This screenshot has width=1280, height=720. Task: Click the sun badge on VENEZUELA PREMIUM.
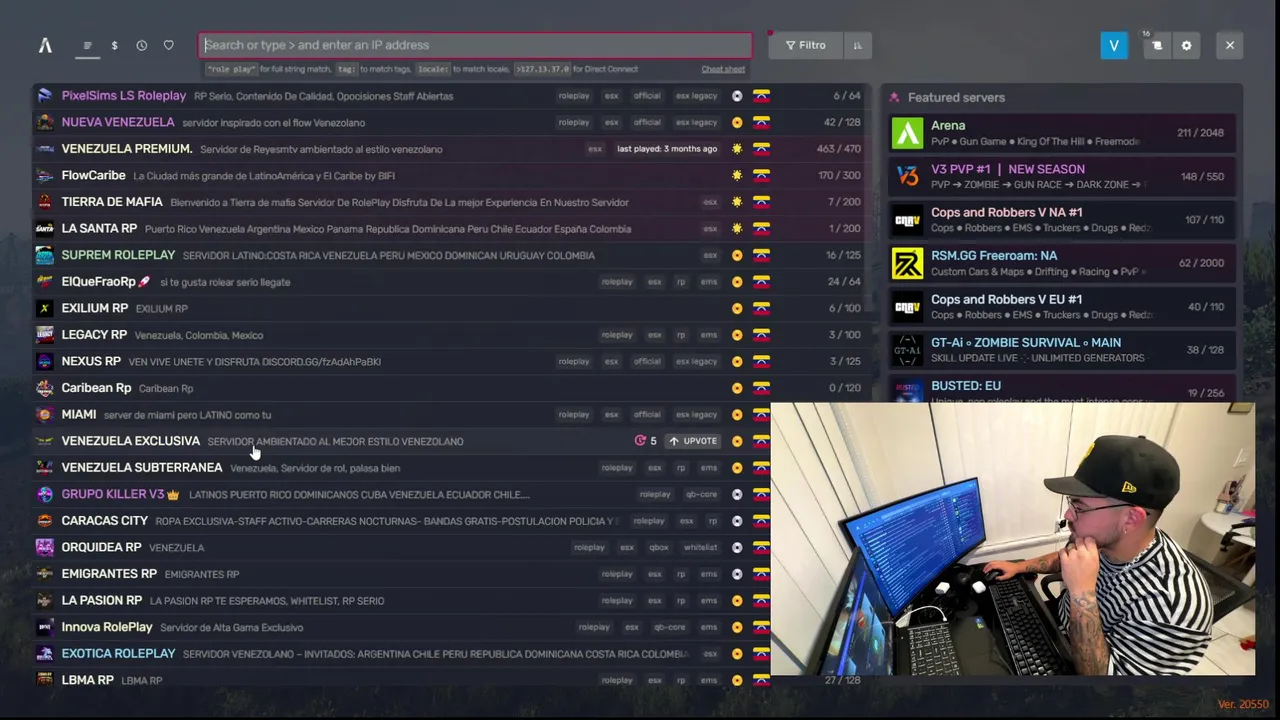click(737, 149)
